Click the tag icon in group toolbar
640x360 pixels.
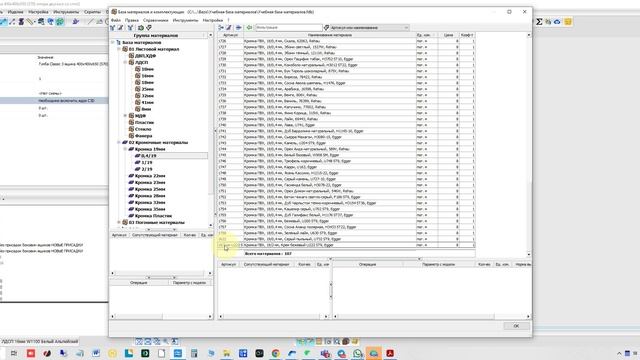tap(149, 28)
